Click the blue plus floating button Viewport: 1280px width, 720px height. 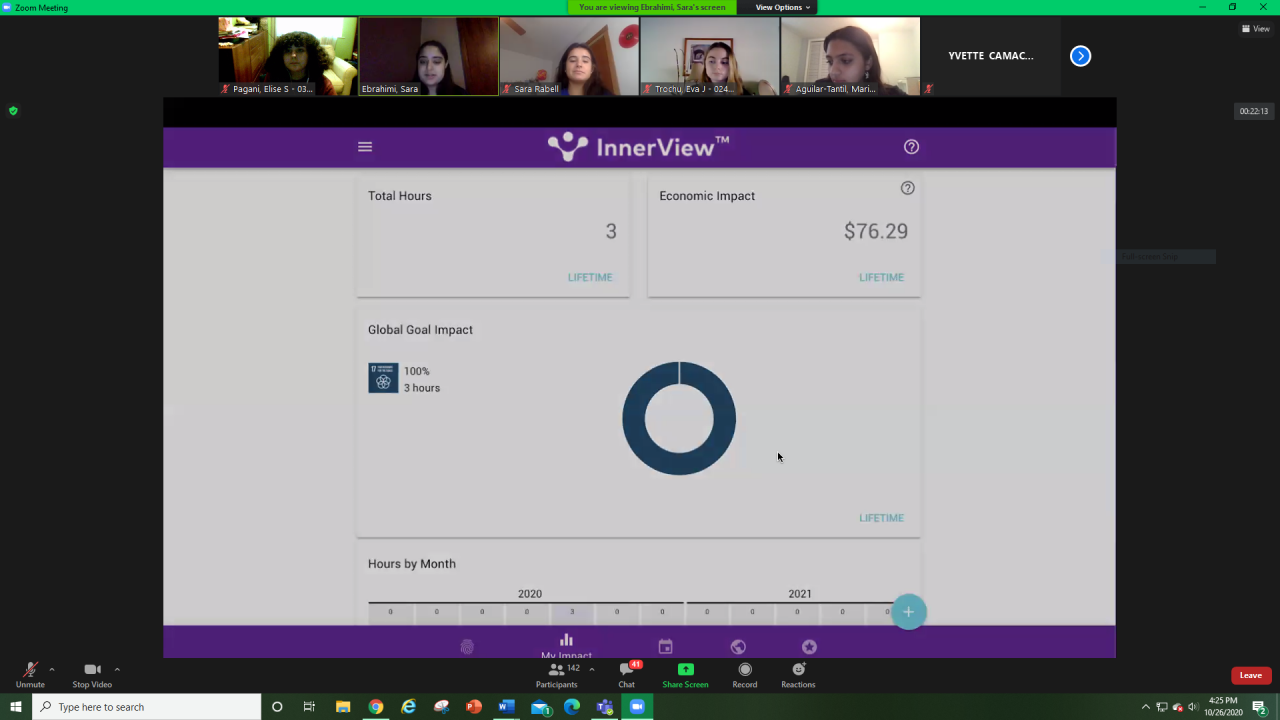pos(908,612)
